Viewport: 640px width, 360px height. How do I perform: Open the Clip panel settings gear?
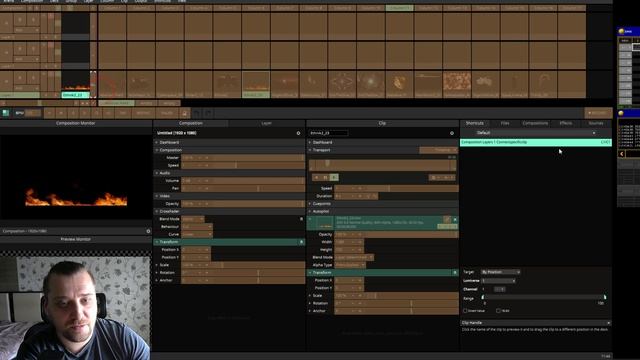coord(452,133)
